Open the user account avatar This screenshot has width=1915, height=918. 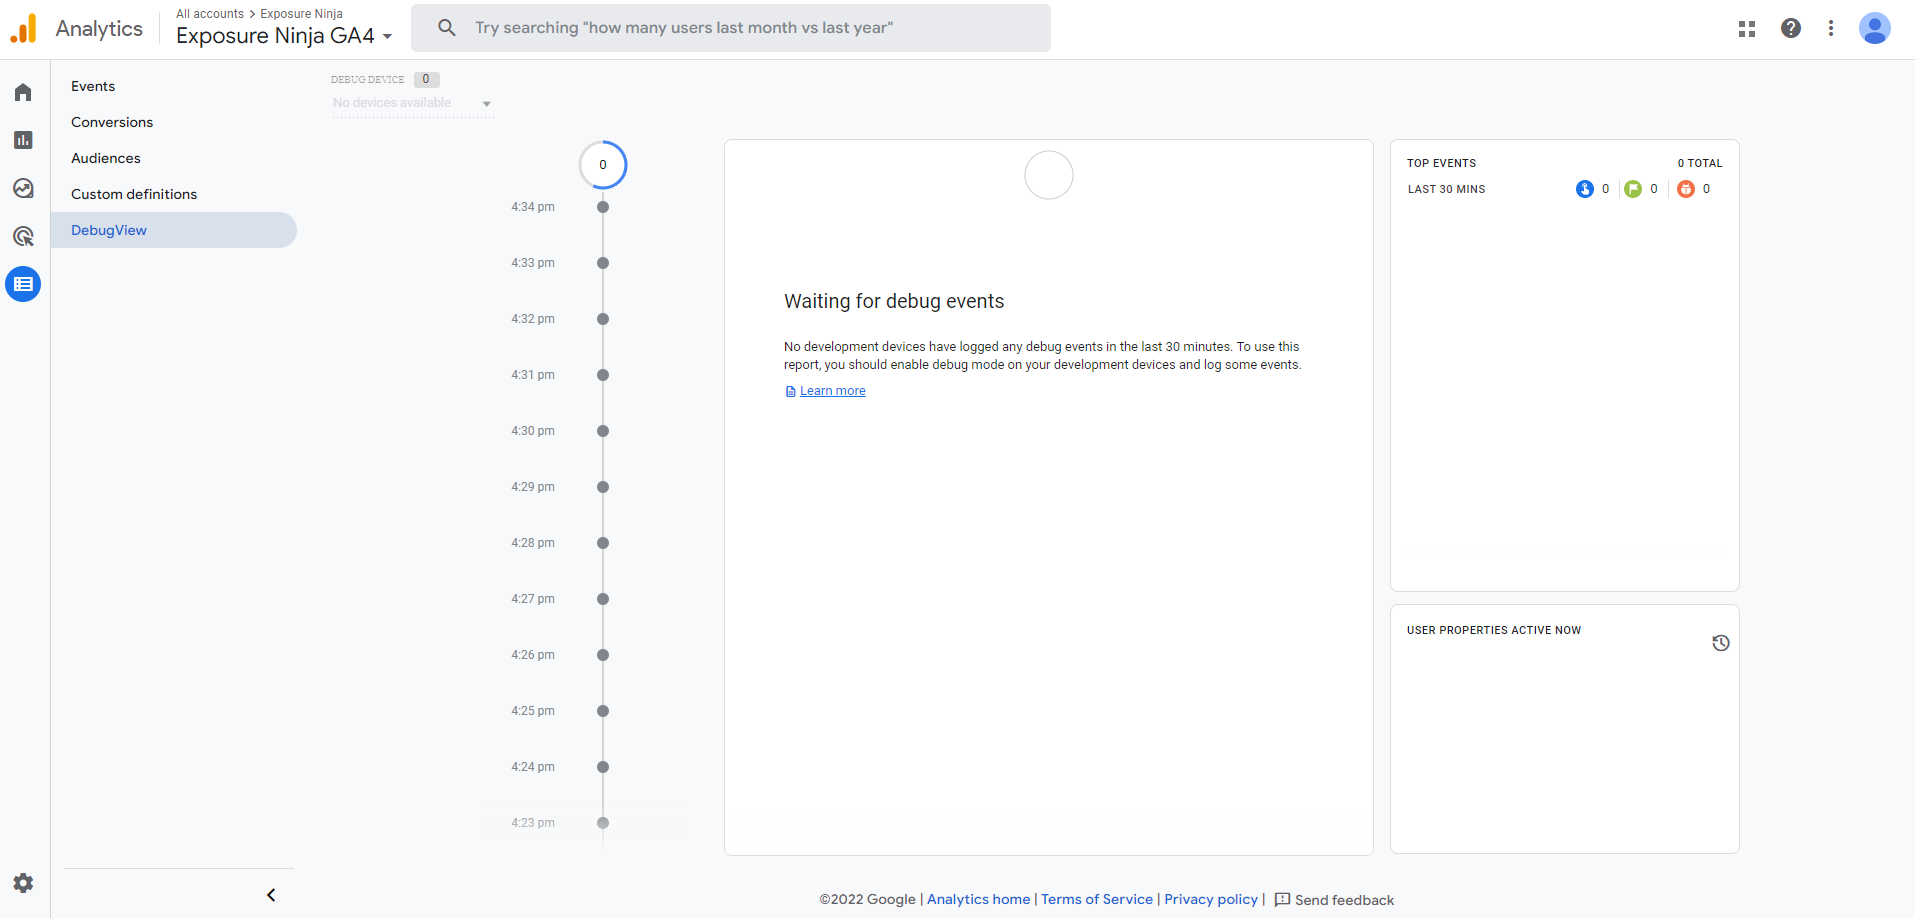point(1874,28)
